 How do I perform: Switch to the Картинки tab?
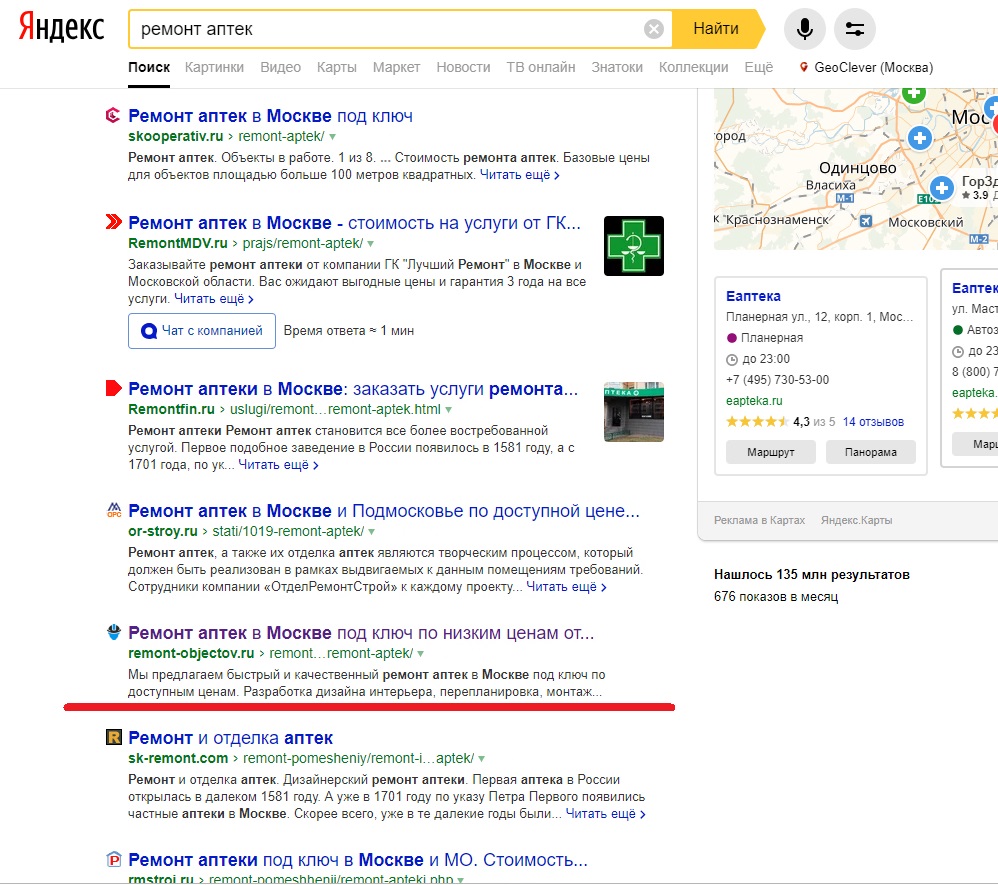click(x=214, y=67)
